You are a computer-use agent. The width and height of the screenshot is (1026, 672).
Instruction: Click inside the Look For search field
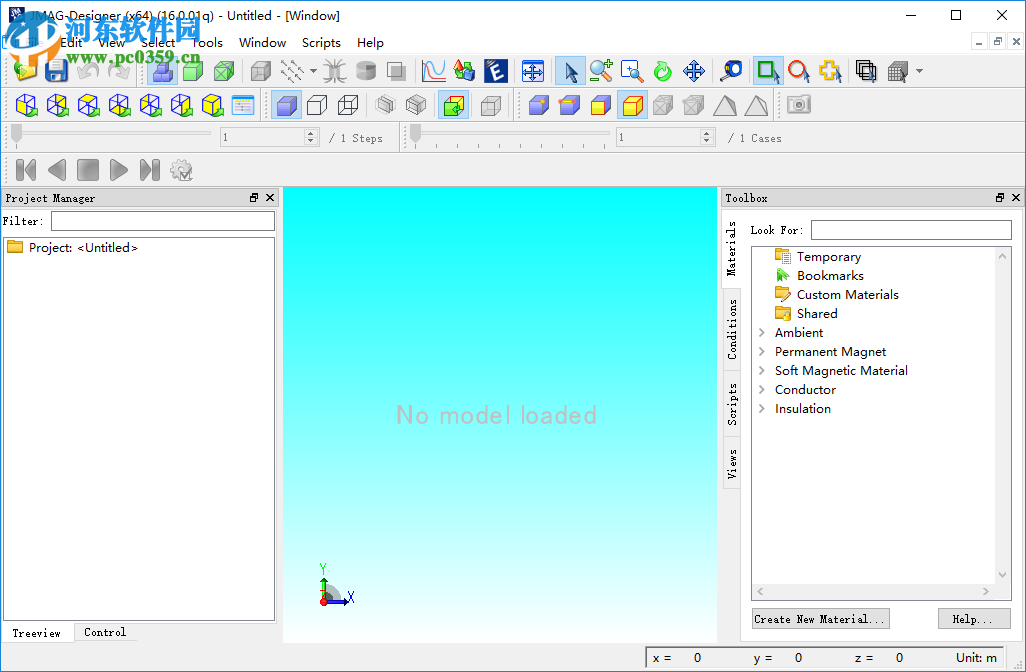[910, 229]
